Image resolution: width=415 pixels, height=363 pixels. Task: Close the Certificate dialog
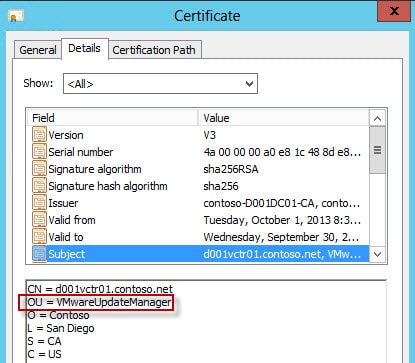[x=394, y=11]
